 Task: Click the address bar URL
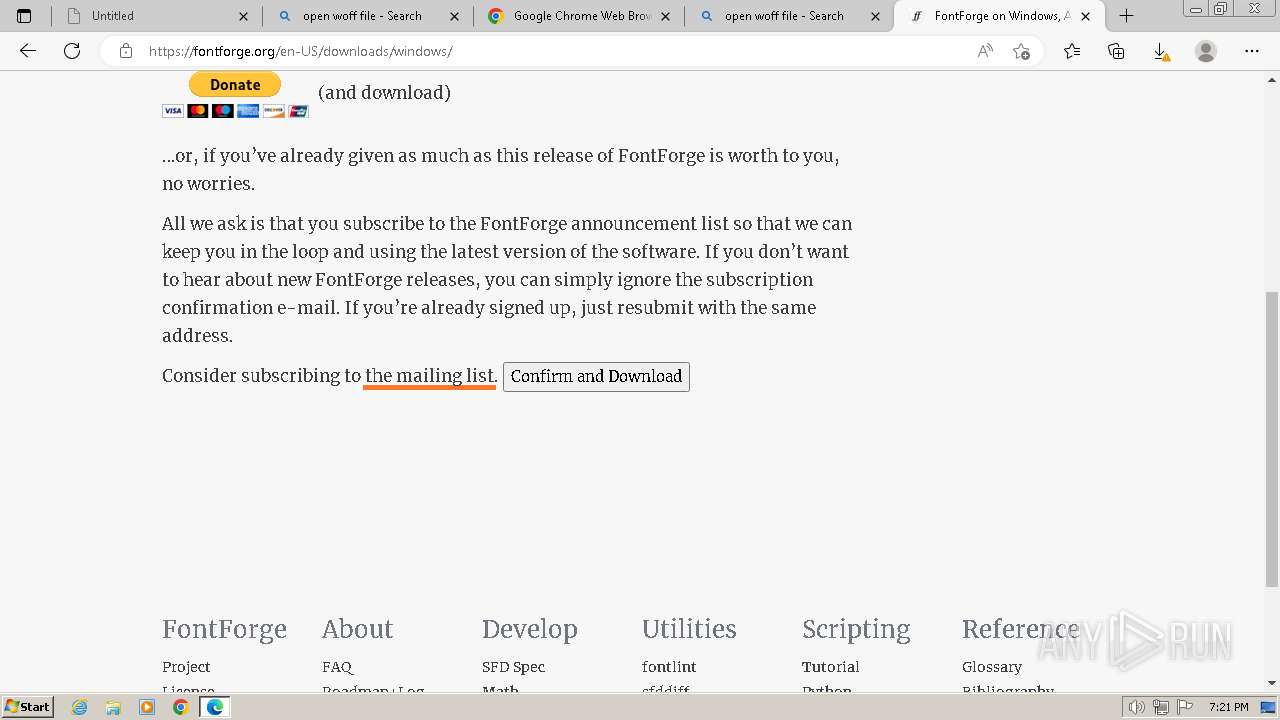click(300, 51)
